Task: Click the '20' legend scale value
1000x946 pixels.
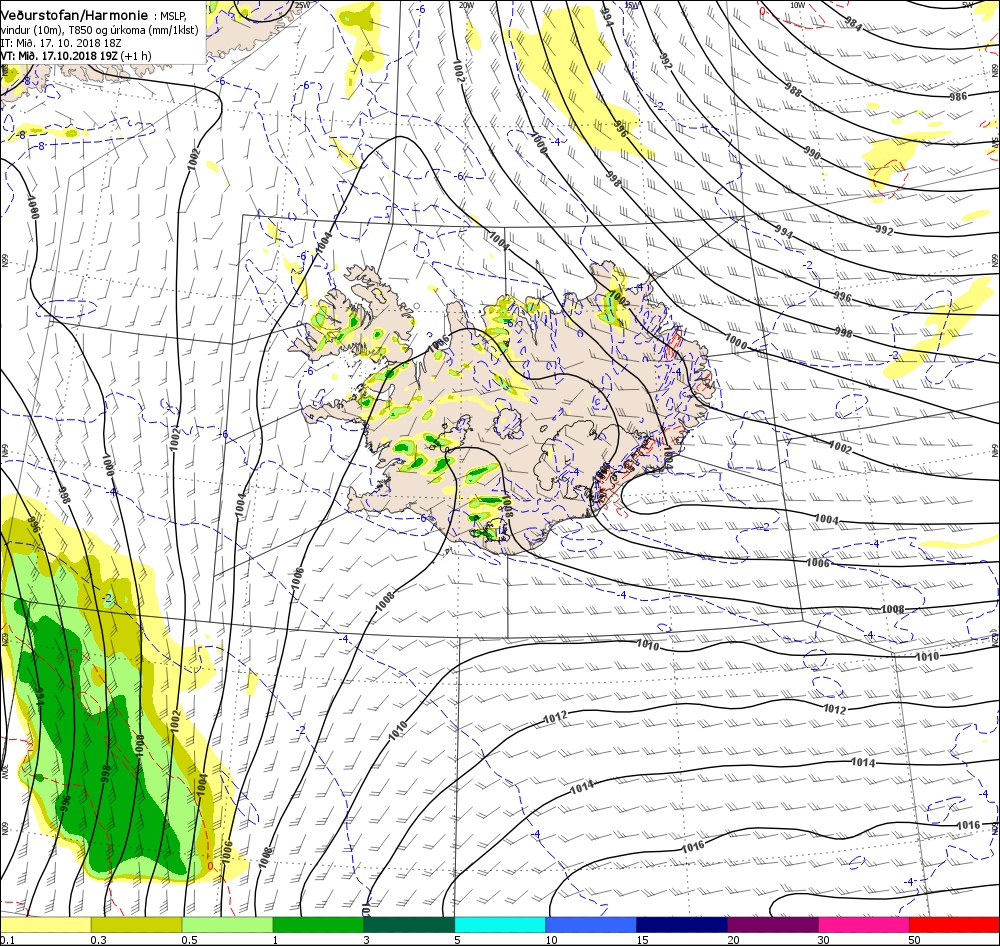Action: coord(733,940)
